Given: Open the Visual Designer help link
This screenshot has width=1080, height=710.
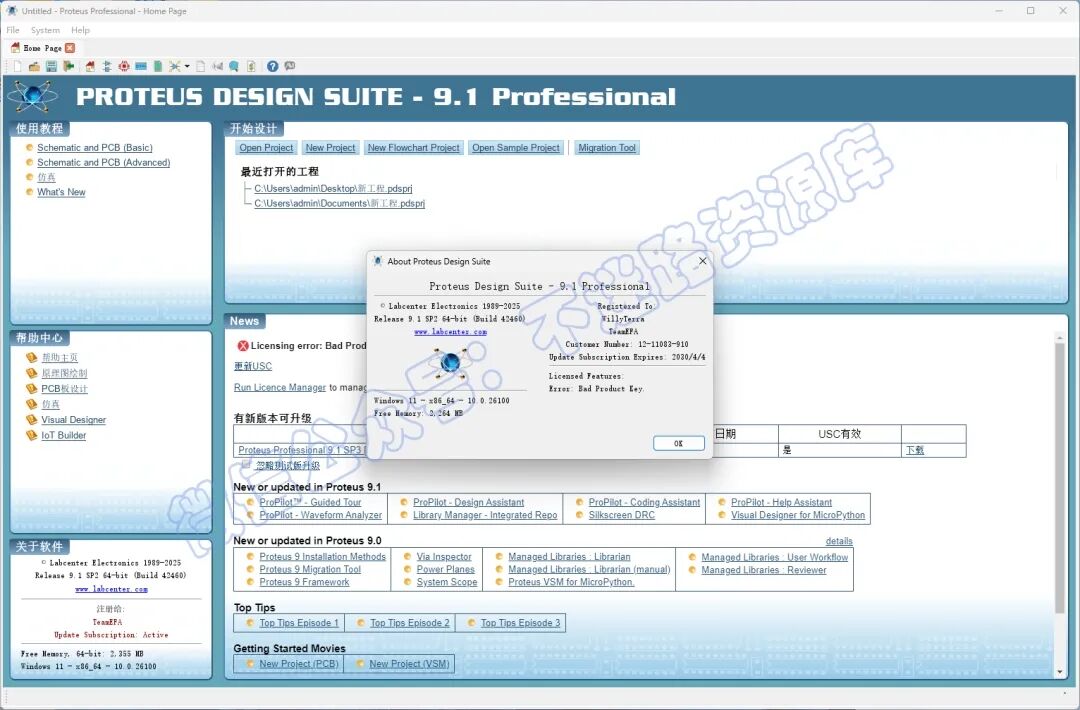Looking at the screenshot, I should point(74,419).
